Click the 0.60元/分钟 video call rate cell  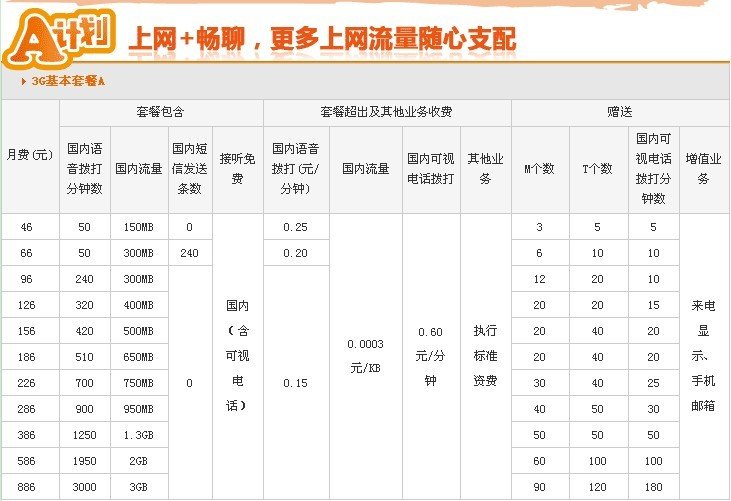point(431,357)
